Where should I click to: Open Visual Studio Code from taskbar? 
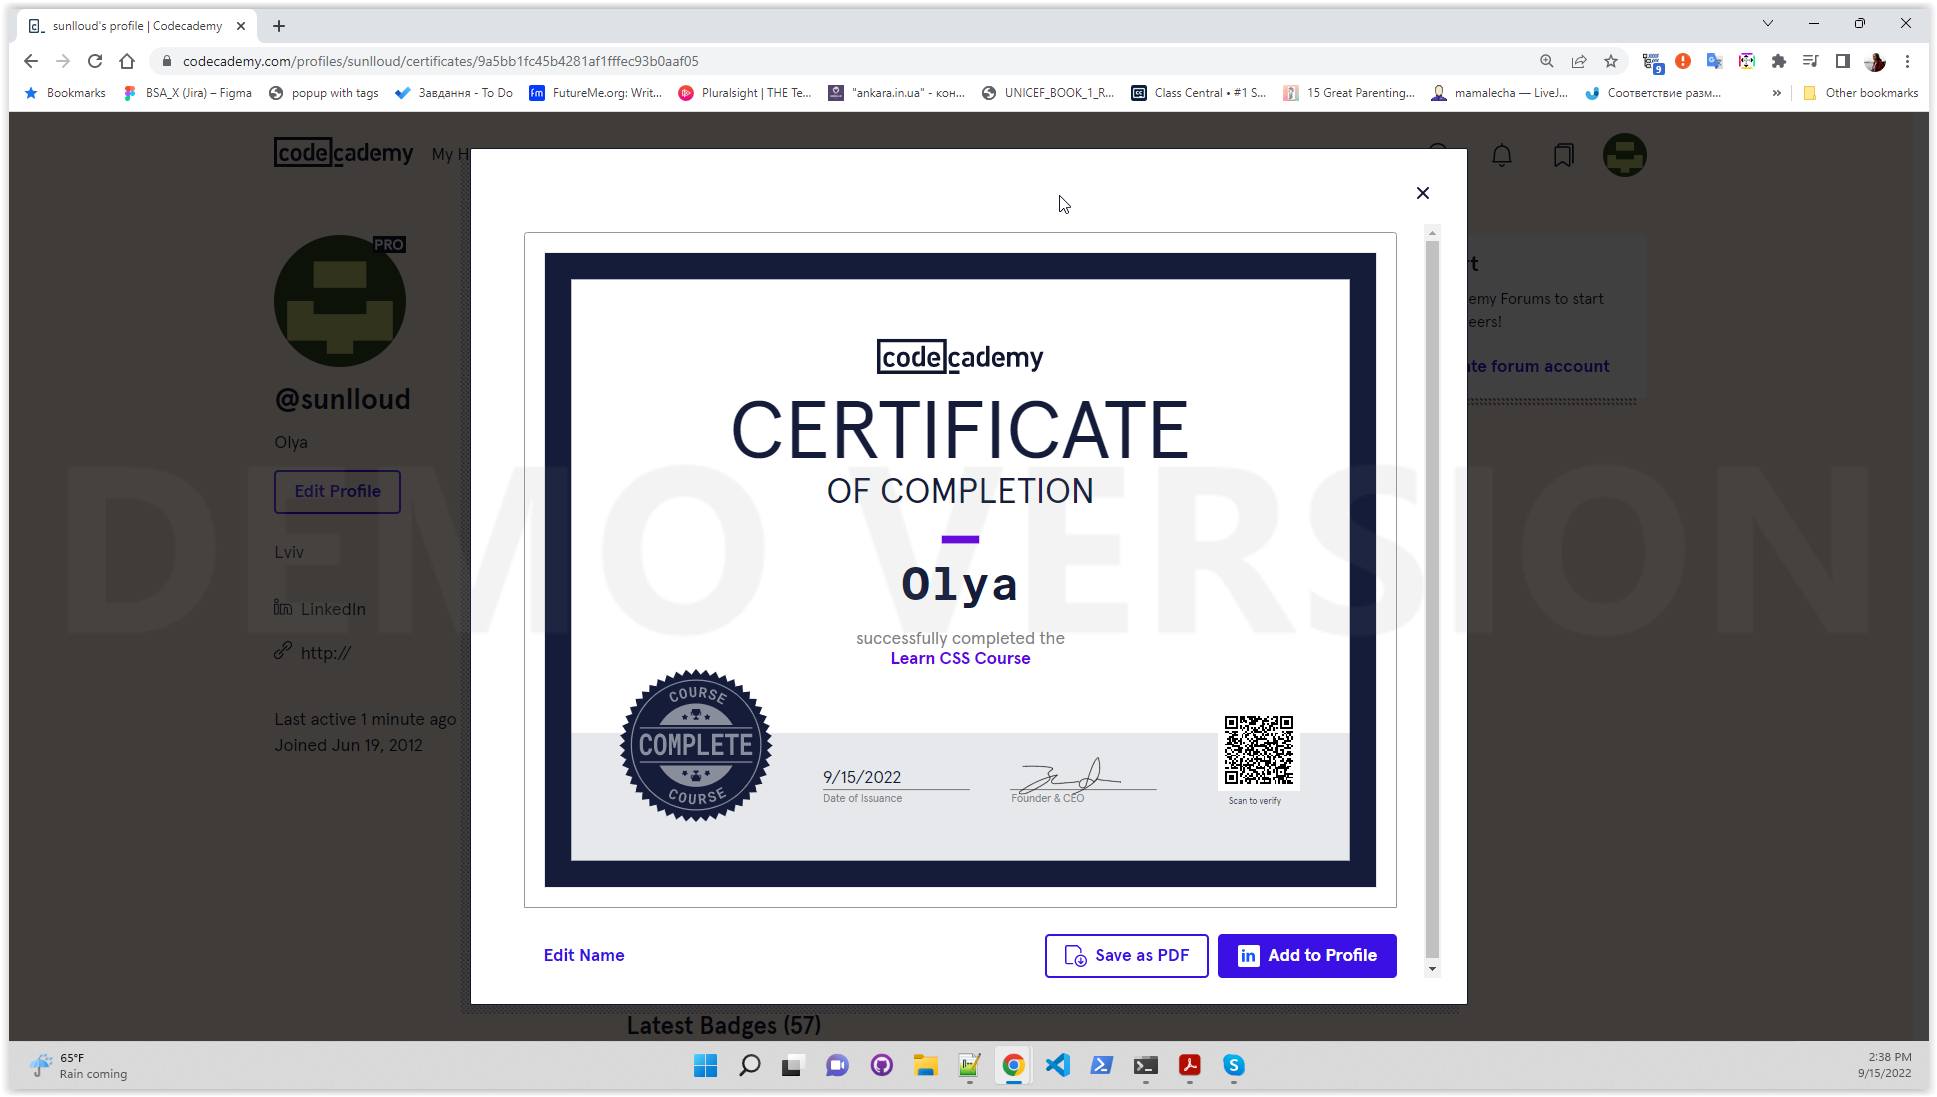[1057, 1066]
